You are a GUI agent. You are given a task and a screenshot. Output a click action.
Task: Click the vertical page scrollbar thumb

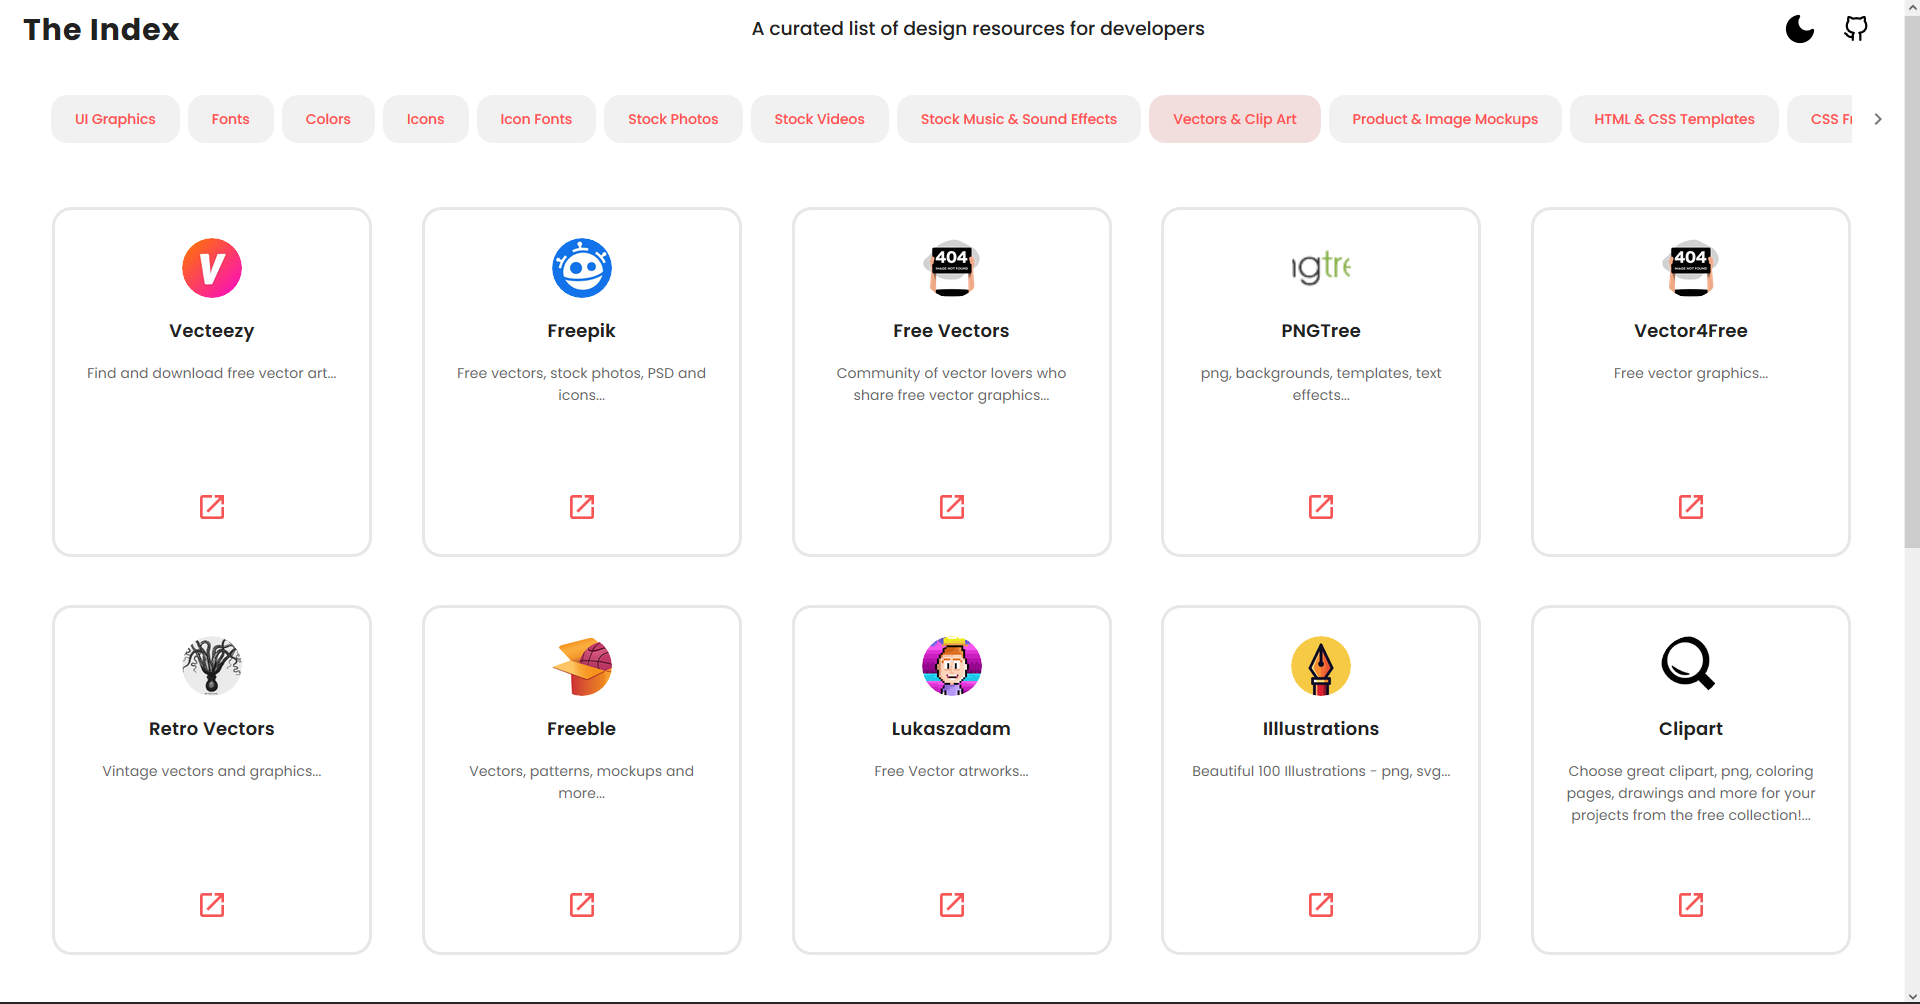tap(1912, 282)
